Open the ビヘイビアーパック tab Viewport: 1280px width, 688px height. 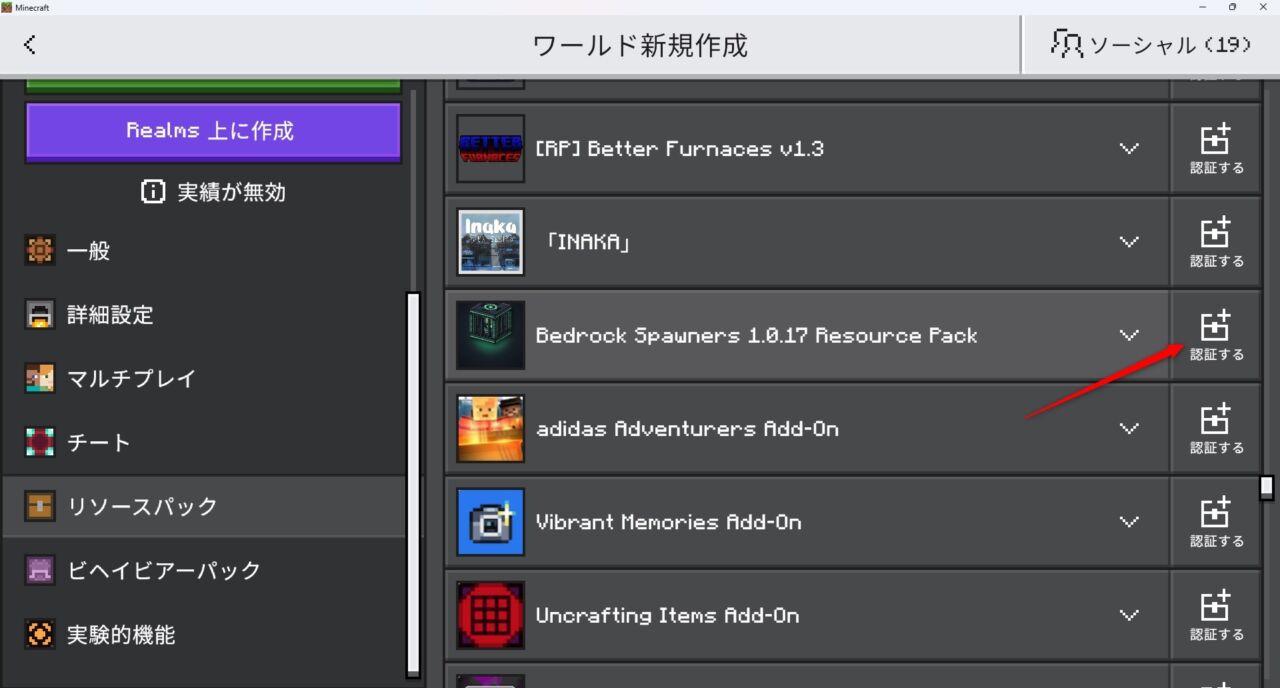click(204, 571)
